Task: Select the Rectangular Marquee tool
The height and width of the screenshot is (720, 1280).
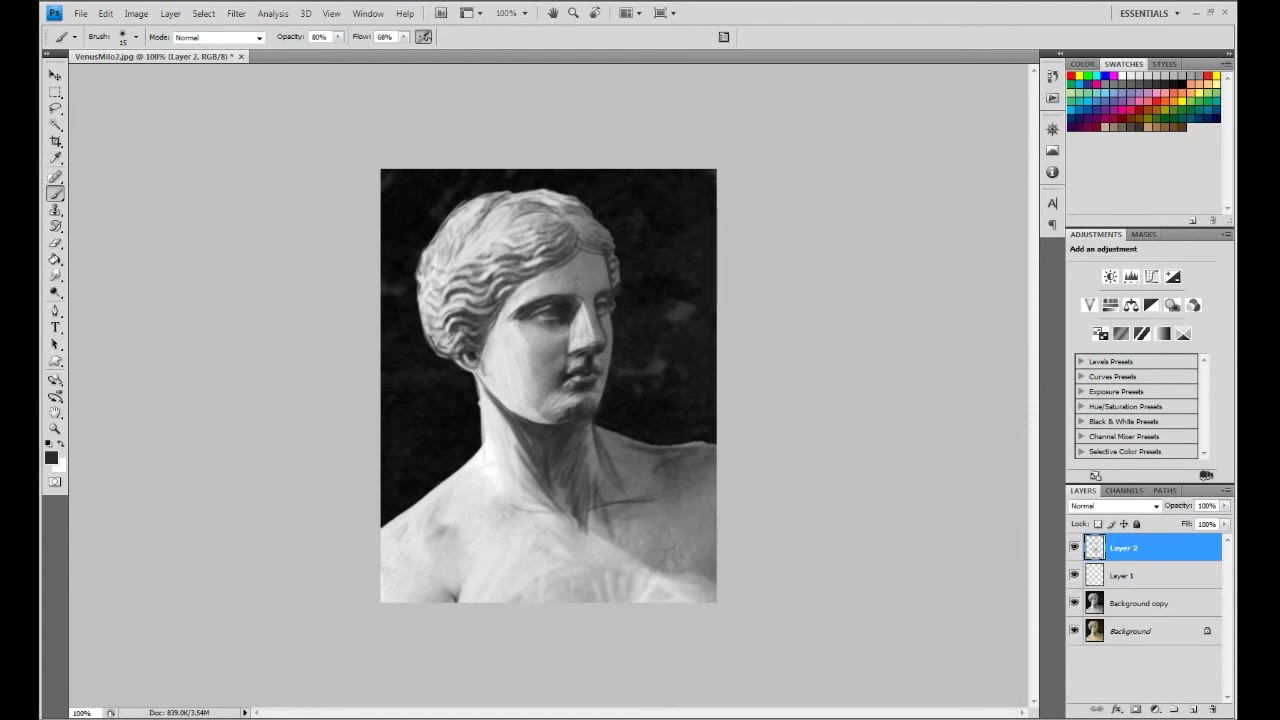Action: 55,92
